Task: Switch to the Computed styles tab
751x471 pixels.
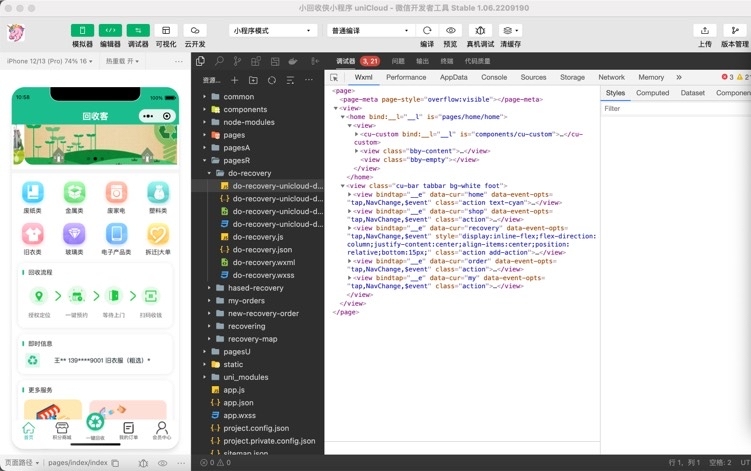Action: 652,93
